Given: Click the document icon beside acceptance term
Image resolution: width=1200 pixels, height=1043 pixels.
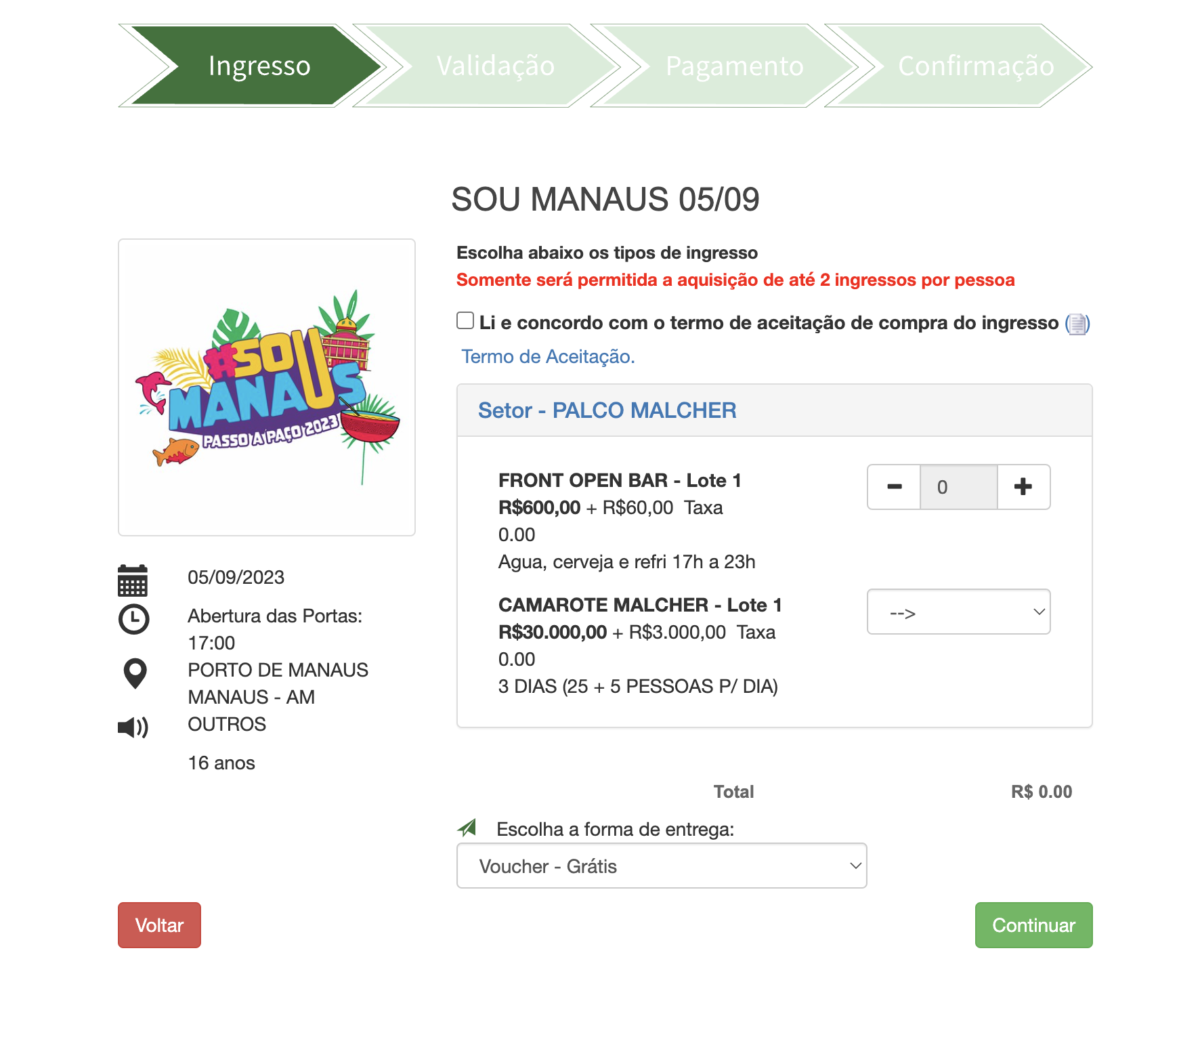Looking at the screenshot, I should [x=1077, y=324].
